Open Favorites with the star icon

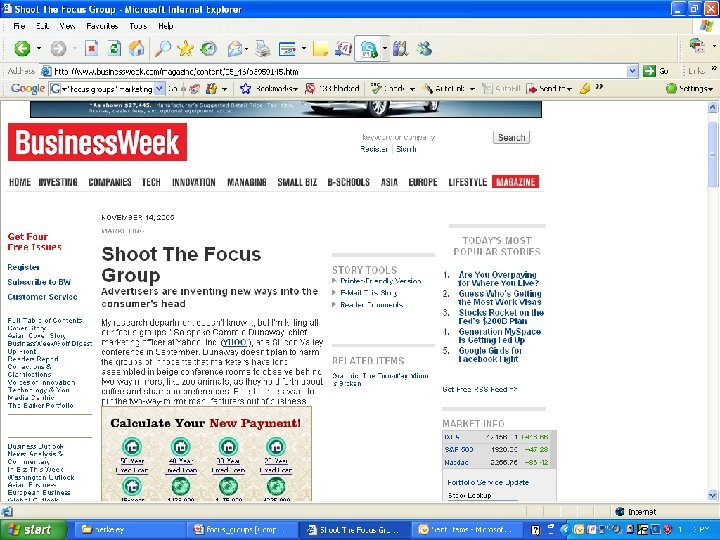coord(186,48)
